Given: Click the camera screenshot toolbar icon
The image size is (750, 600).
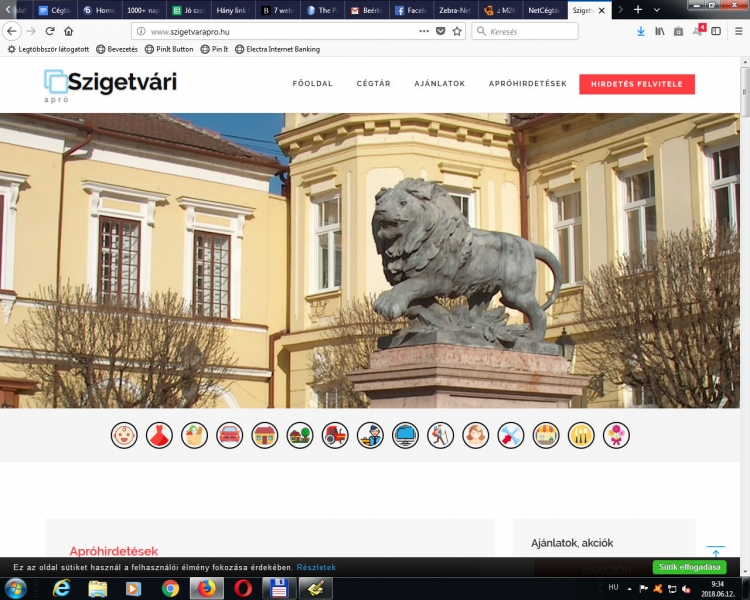Looking at the screenshot, I should pos(678,31).
